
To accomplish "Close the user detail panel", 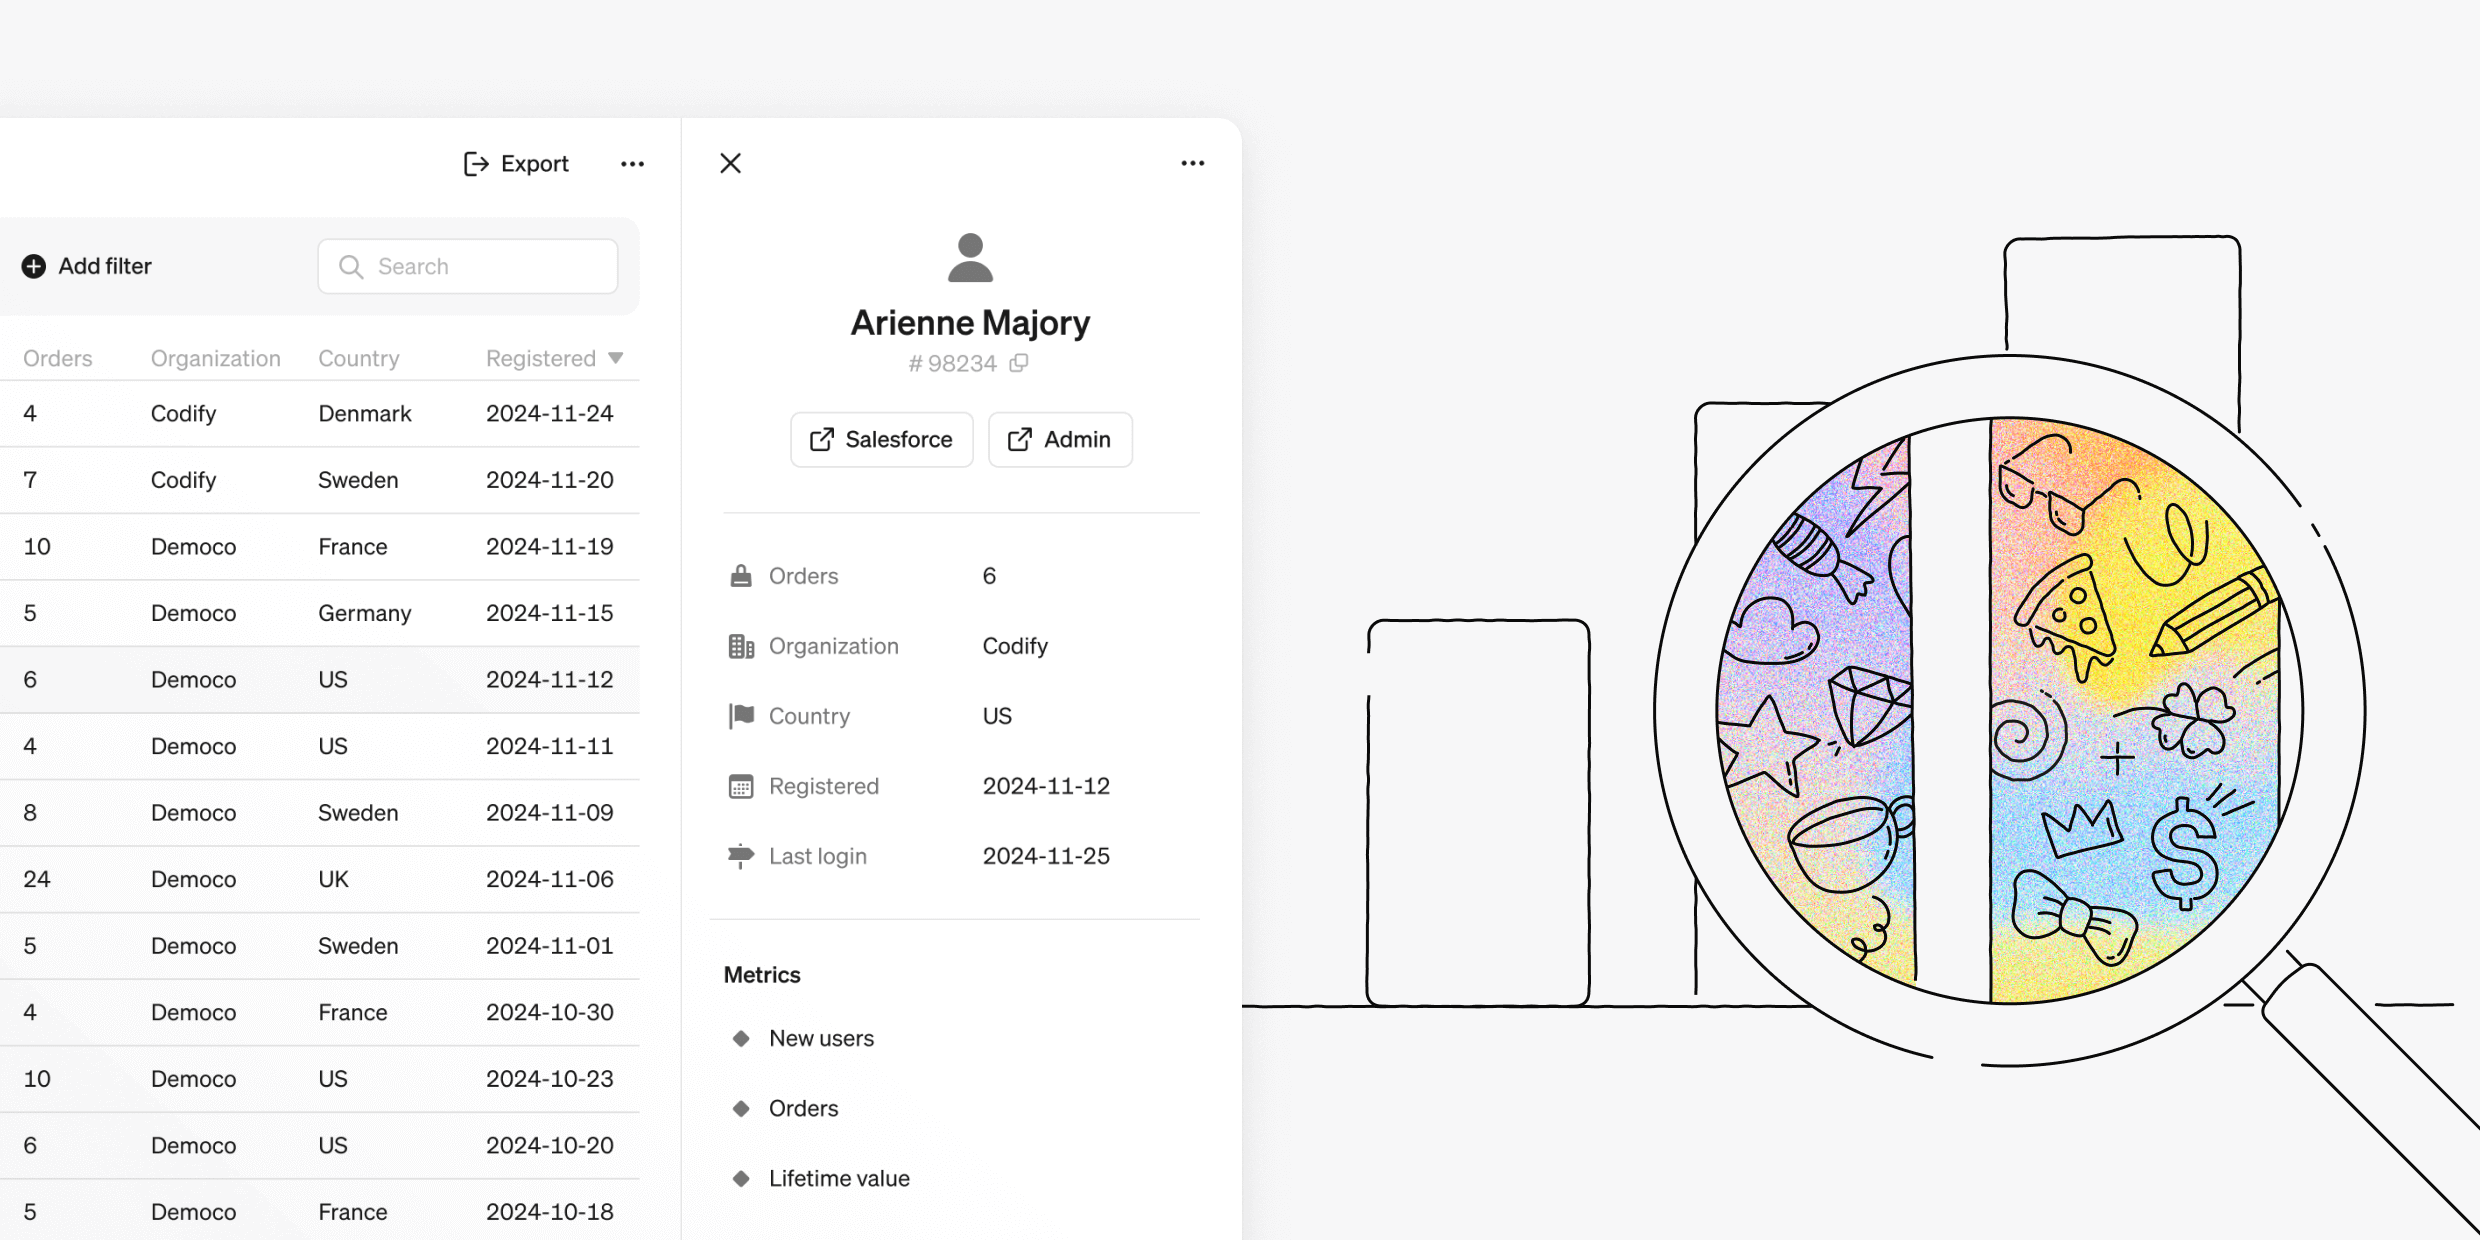I will 731,164.
